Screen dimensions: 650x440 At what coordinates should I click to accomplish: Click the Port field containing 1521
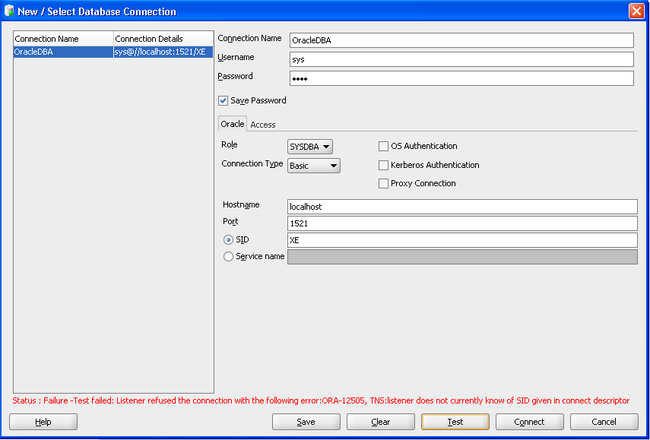tap(462, 224)
